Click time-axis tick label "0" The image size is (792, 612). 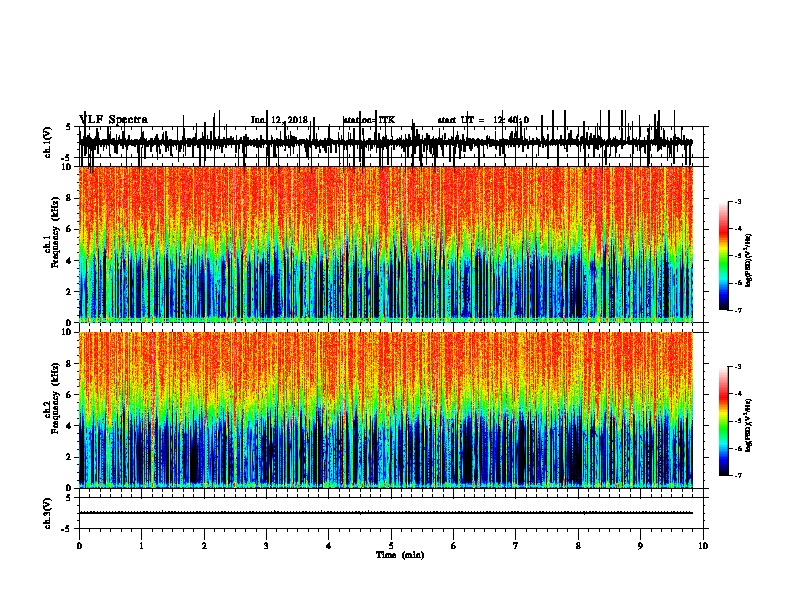pos(79,546)
